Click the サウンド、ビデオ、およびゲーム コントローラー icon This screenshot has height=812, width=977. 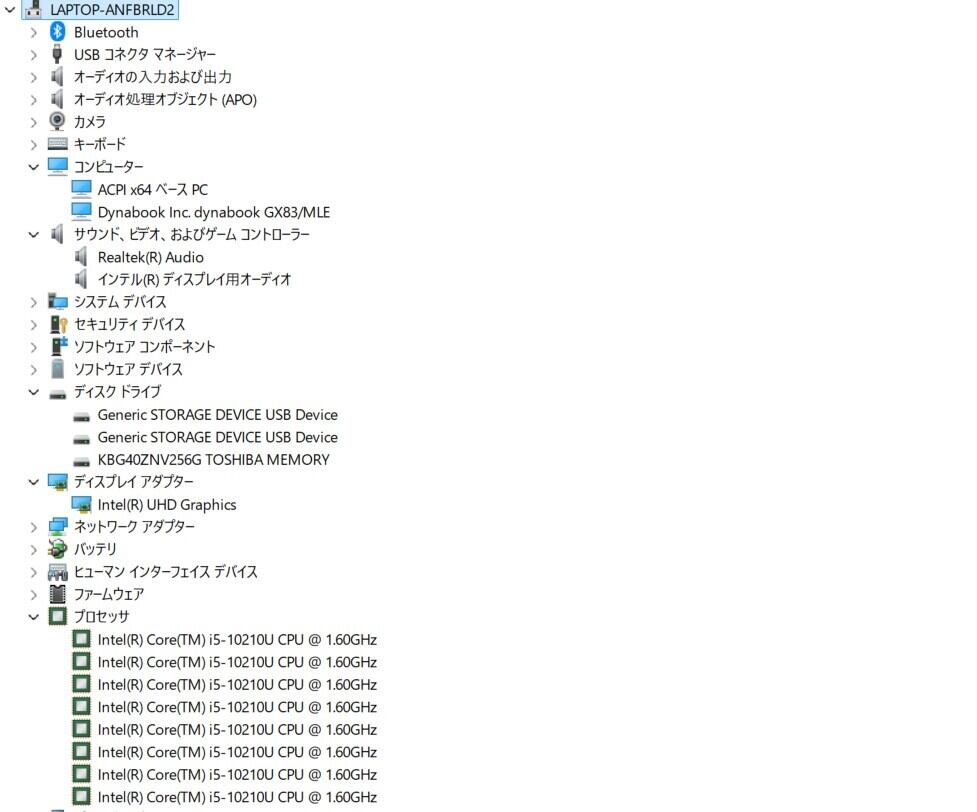[x=57, y=234]
